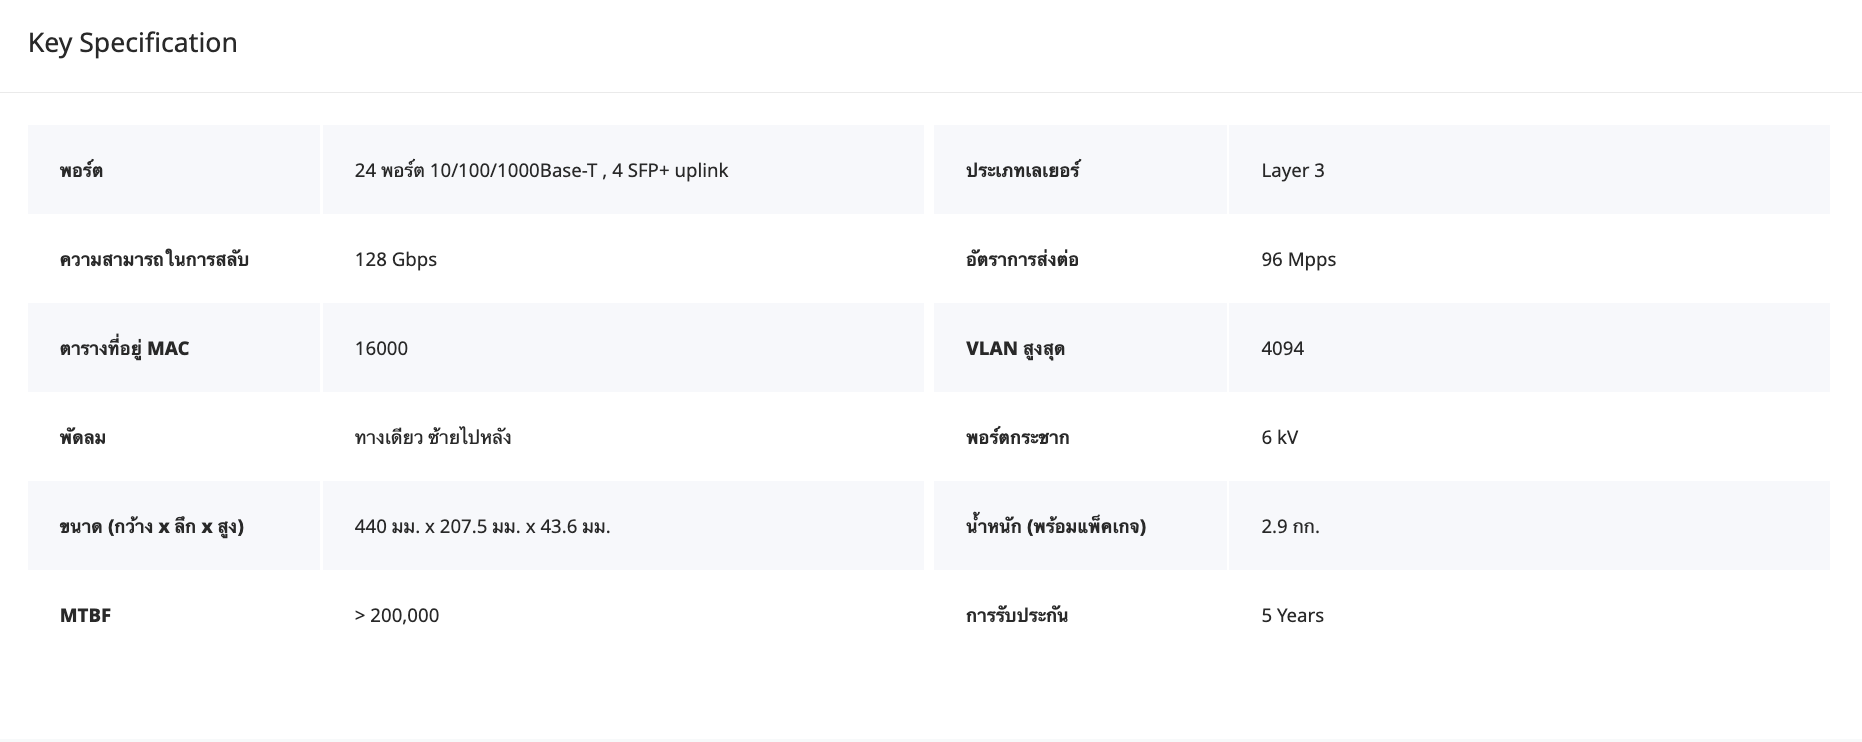1862x742 pixels.
Task: Click the 6 kV surge value
Action: [1279, 437]
